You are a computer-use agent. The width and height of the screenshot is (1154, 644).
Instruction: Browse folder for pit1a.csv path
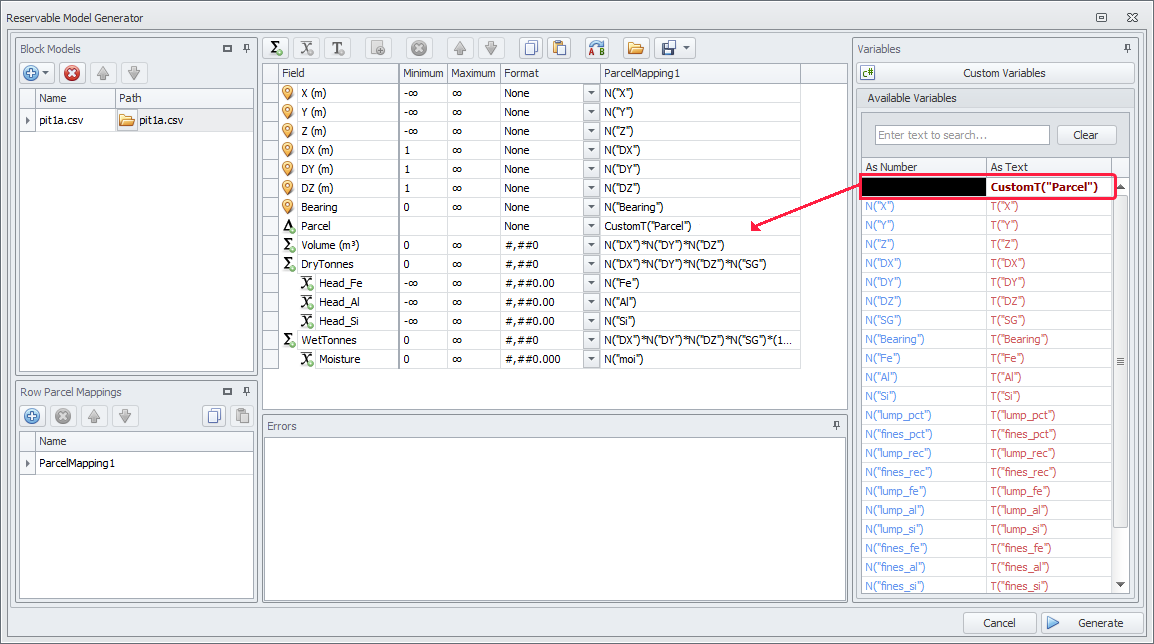[x=127, y=120]
